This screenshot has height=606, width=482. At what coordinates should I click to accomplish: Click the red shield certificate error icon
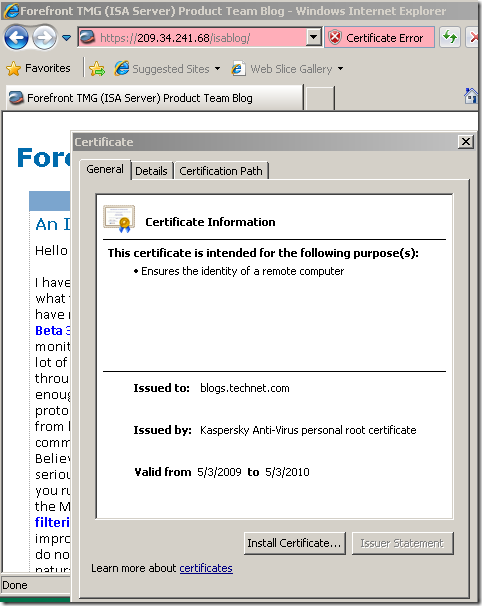(335, 37)
